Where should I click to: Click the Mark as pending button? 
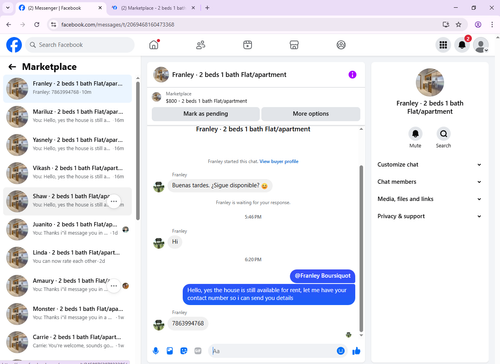(206, 114)
